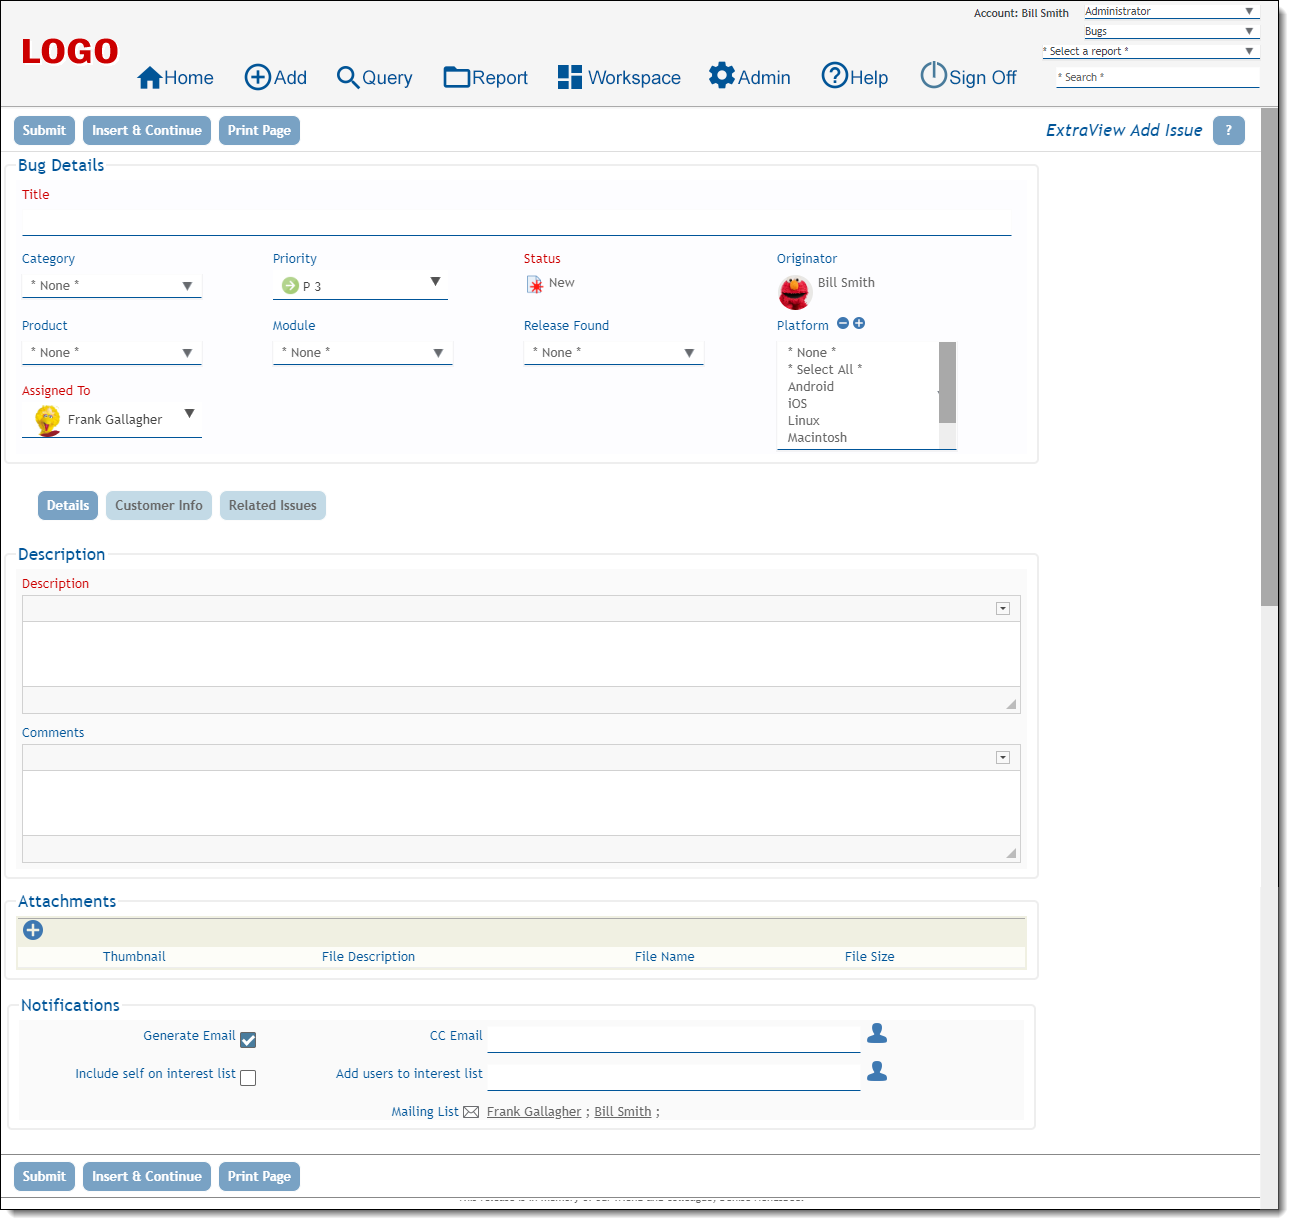Click the Title input field
1294x1220 pixels.
tap(516, 223)
